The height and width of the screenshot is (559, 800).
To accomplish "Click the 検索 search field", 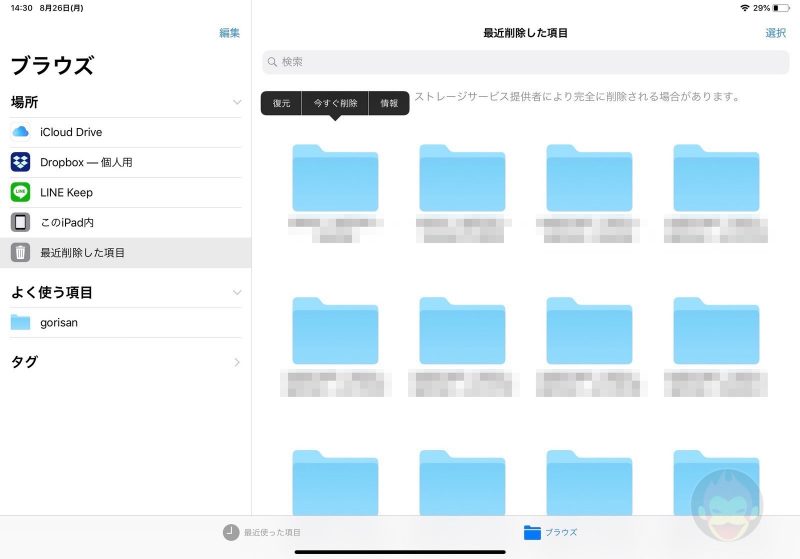I will click(526, 62).
